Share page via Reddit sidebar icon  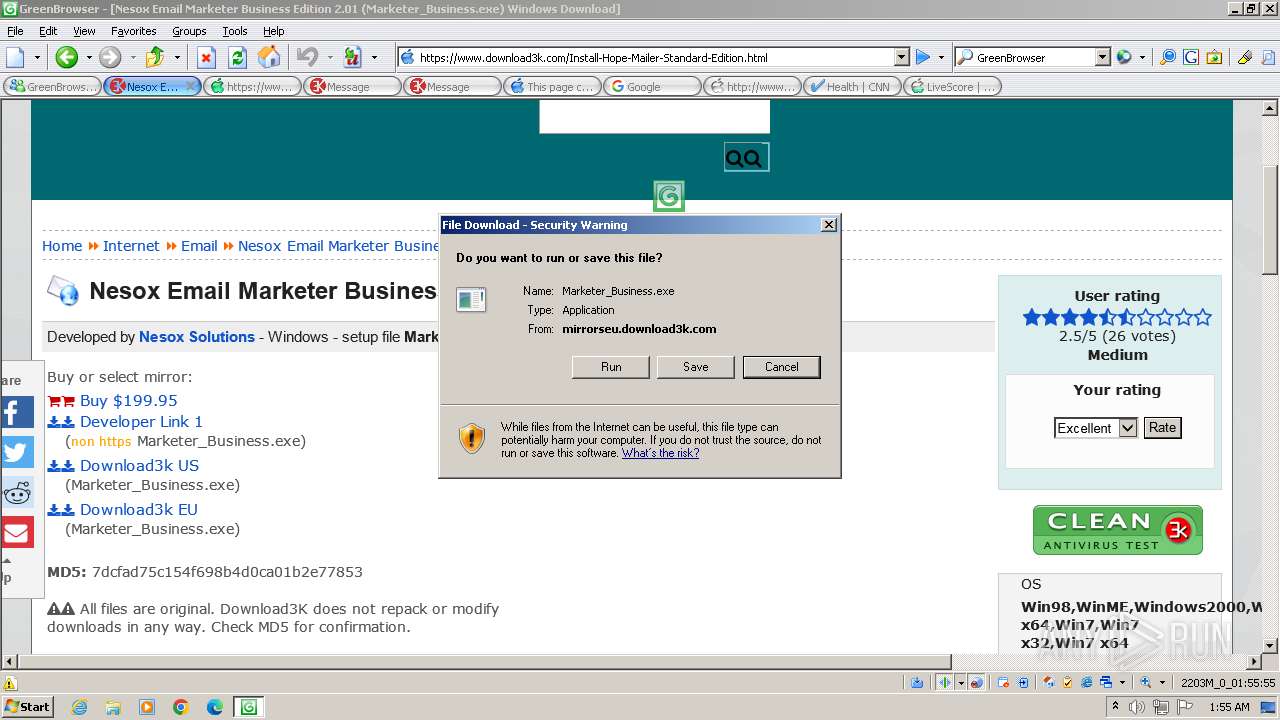point(17,492)
